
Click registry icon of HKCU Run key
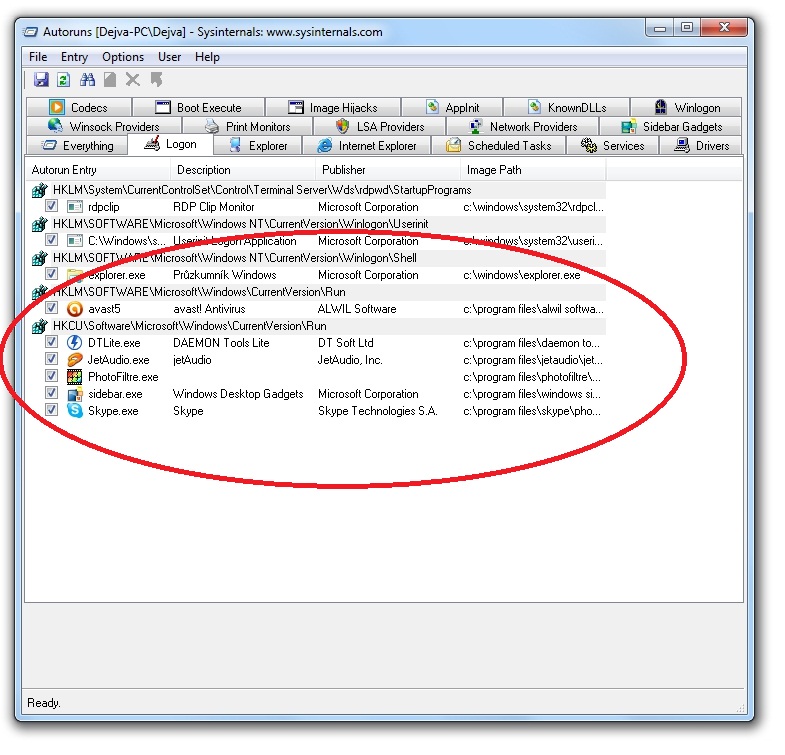40,327
